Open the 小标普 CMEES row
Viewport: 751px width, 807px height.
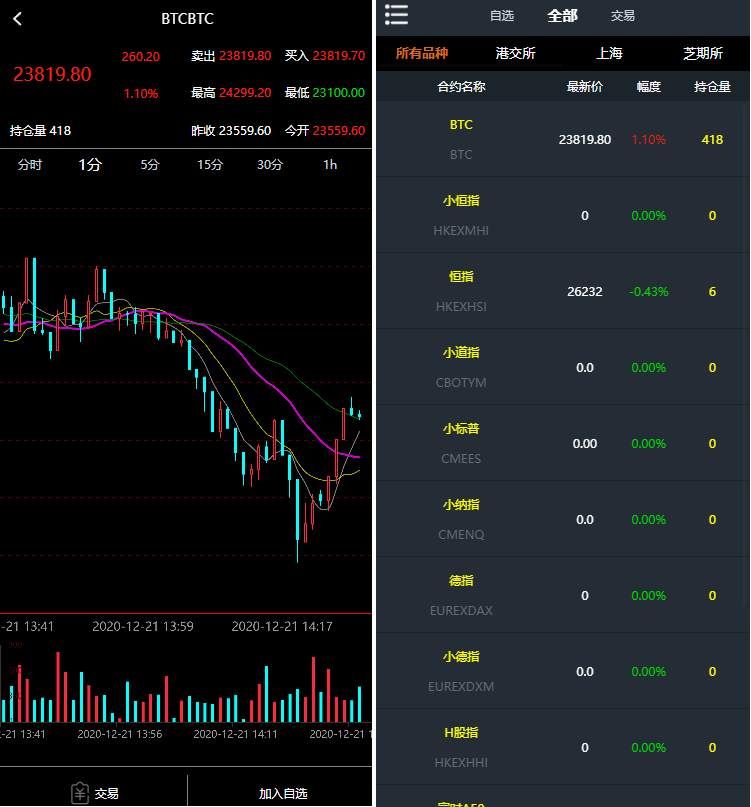tap(563, 444)
